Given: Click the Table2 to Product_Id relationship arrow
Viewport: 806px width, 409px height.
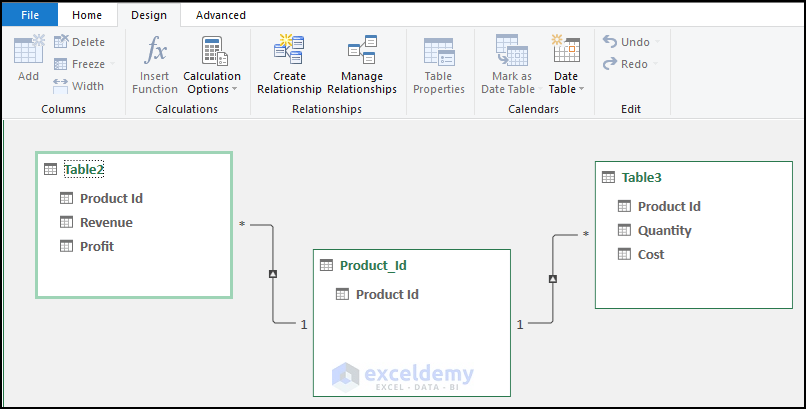Looking at the screenshot, I should tap(273, 274).
